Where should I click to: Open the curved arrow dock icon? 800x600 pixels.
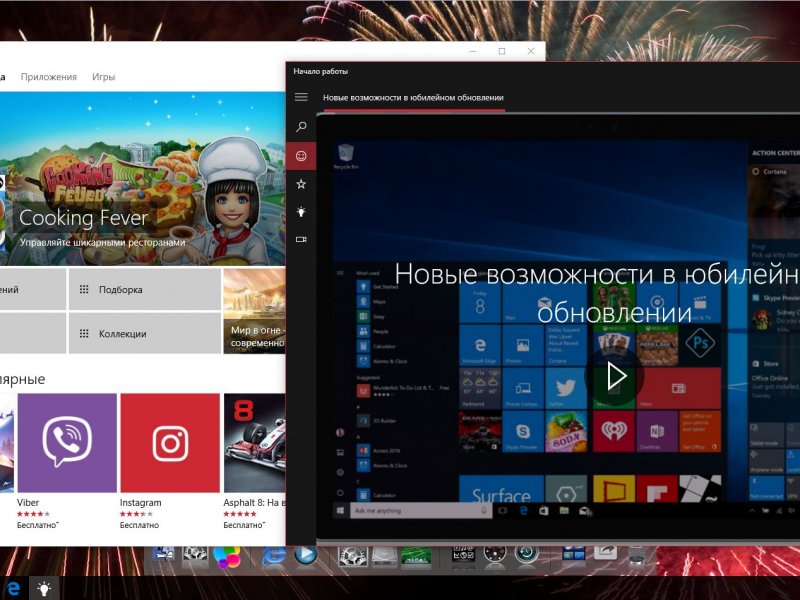click(x=605, y=553)
